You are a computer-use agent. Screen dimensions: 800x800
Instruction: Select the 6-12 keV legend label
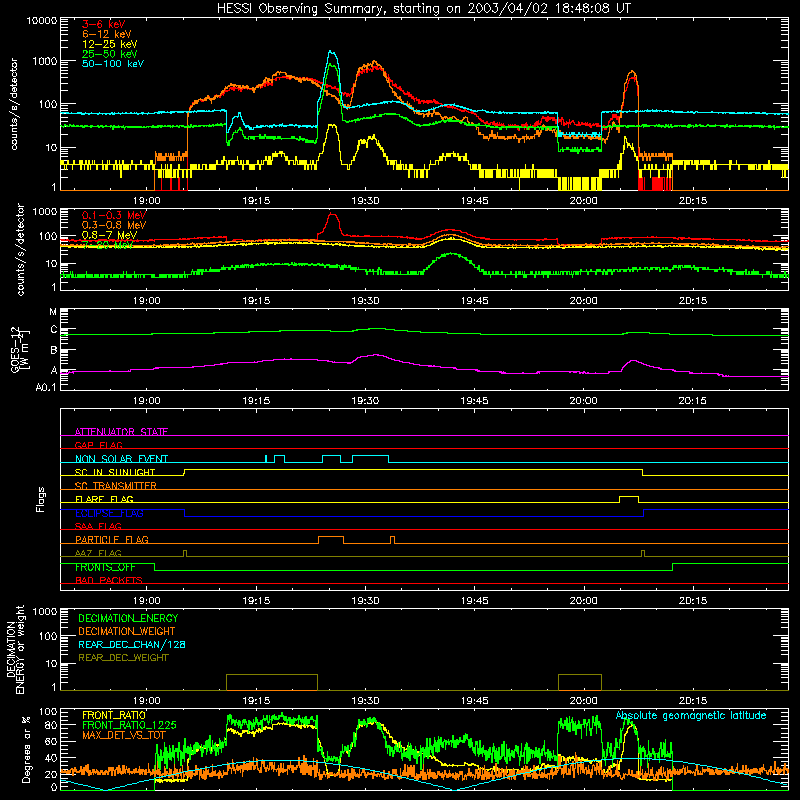[x=107, y=34]
